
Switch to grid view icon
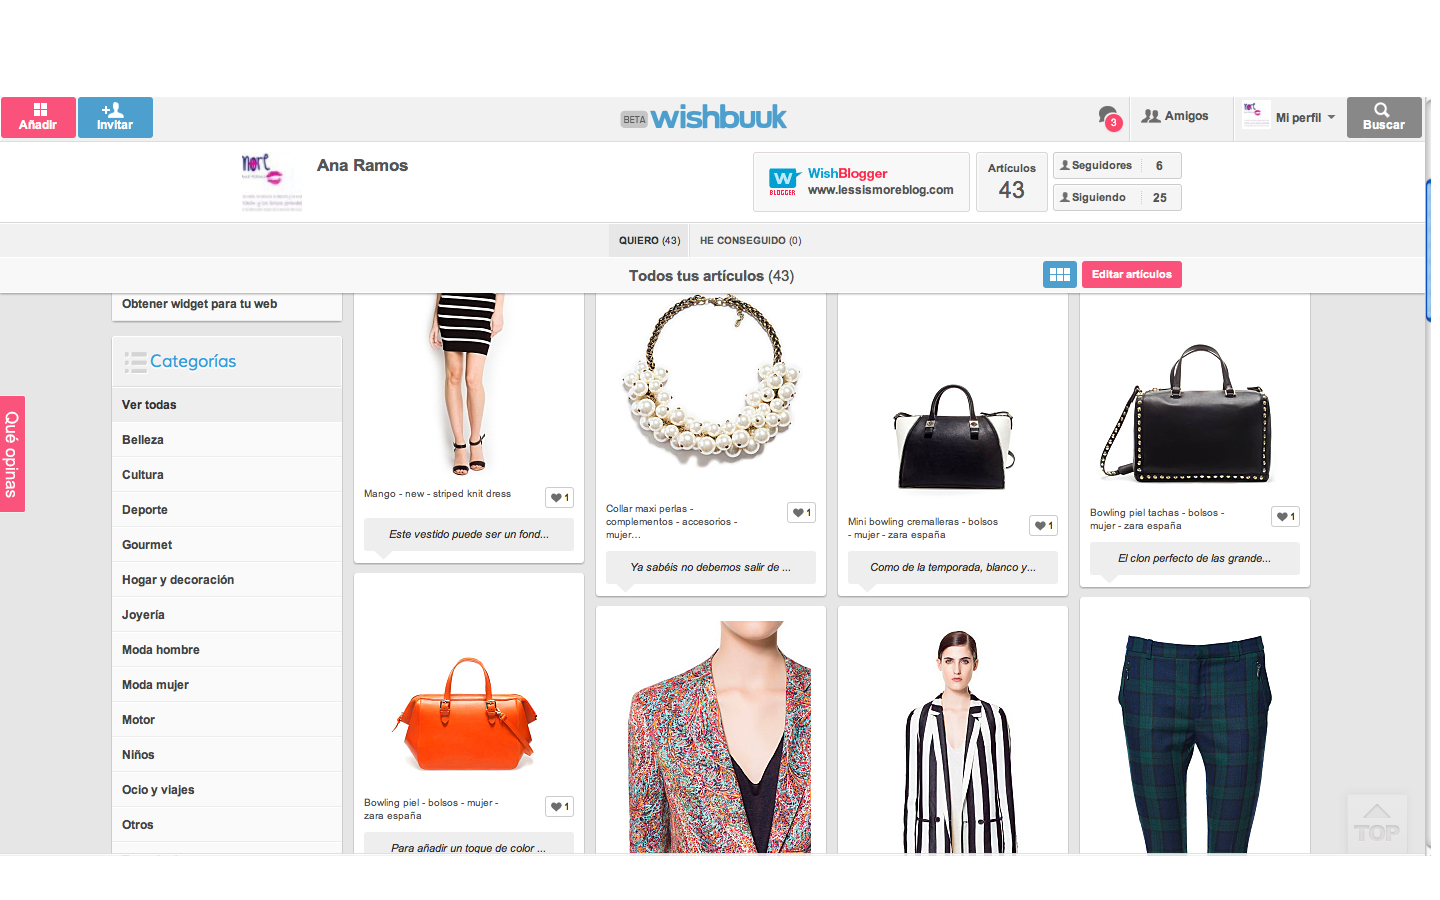pos(1060,274)
